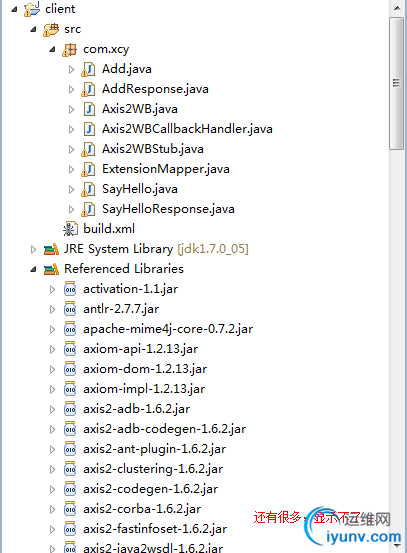407x553 pixels.
Task: Select the build.xml file label
Action: click(109, 229)
